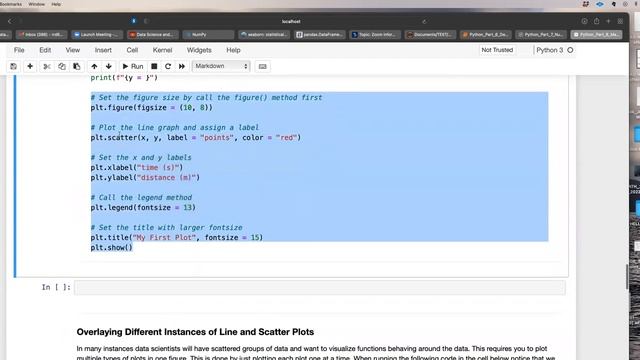Switch to the Launch Meeting browser tab
This screenshot has height=360, width=640.
pos(97,35)
